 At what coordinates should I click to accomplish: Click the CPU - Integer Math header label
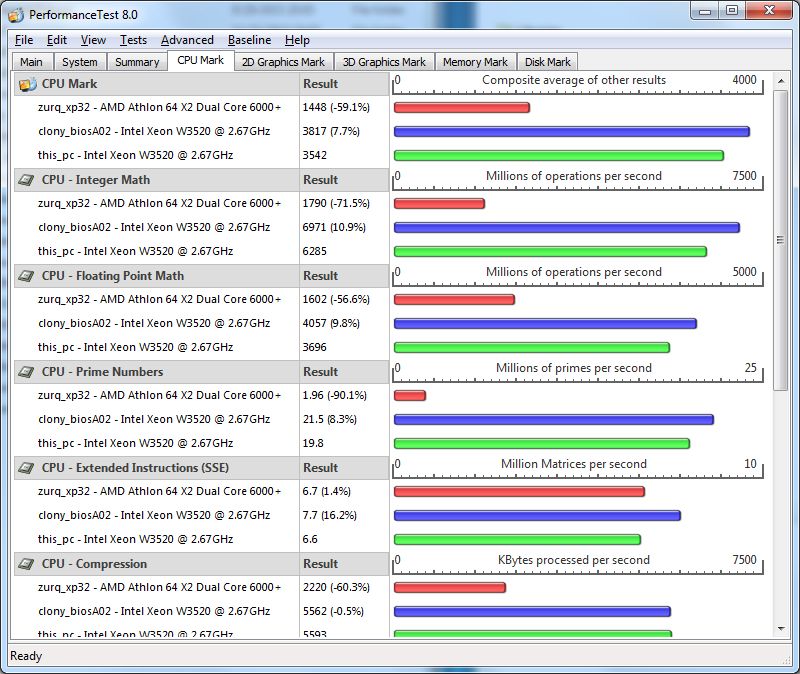pos(96,180)
